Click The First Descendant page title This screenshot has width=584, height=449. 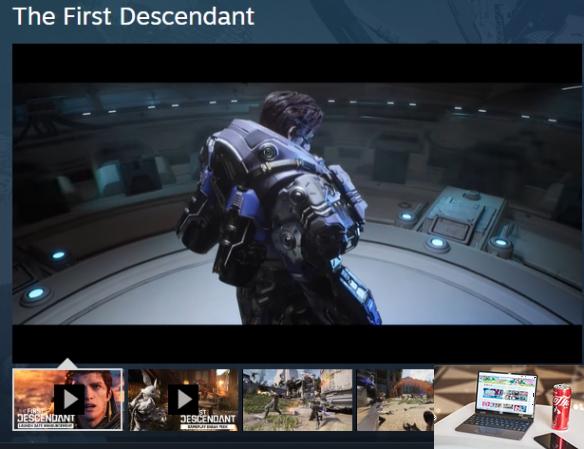[x=133, y=16]
